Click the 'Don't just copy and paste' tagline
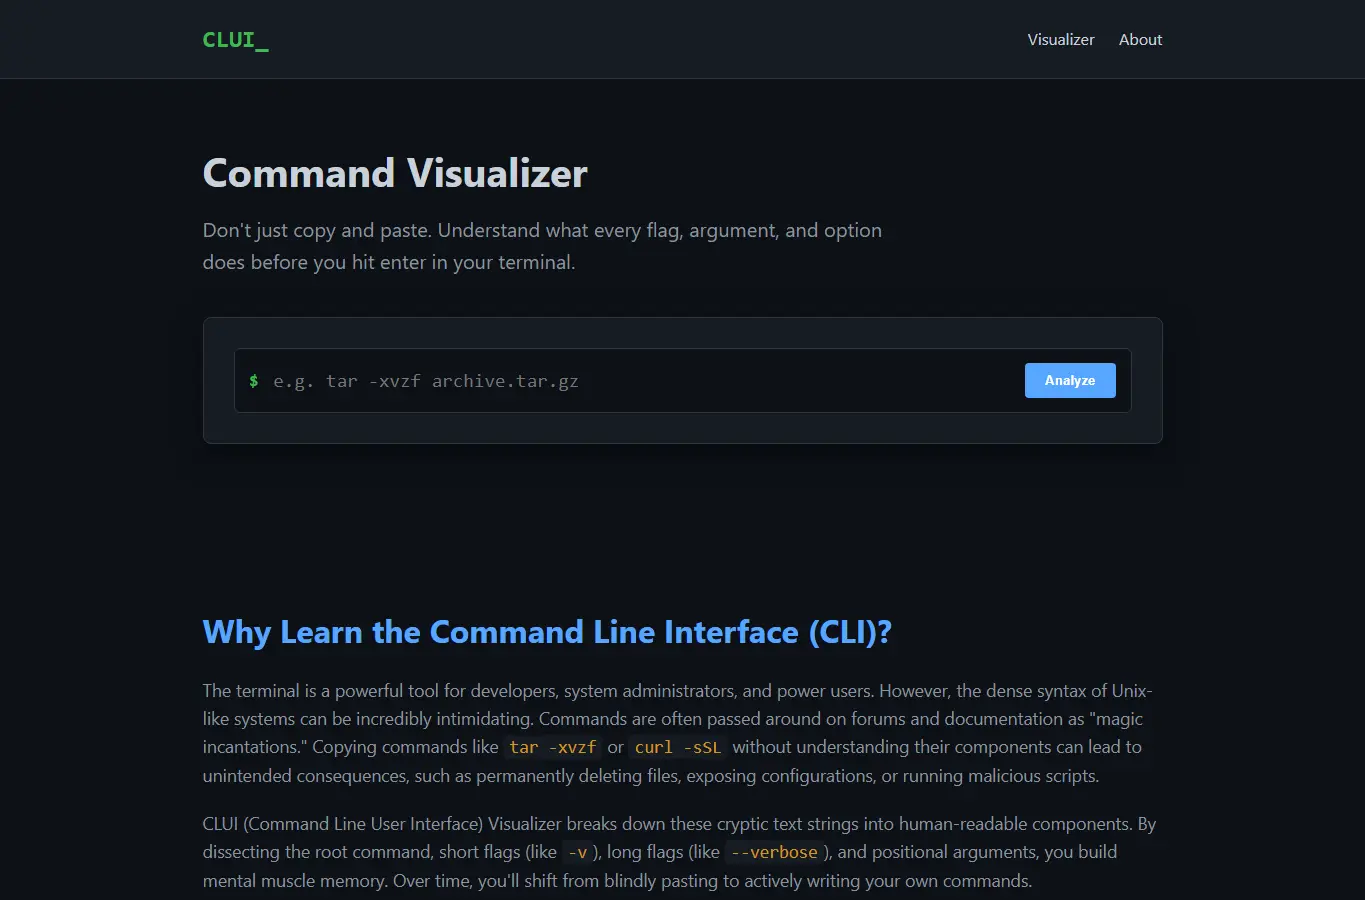This screenshot has width=1365, height=900. point(542,246)
